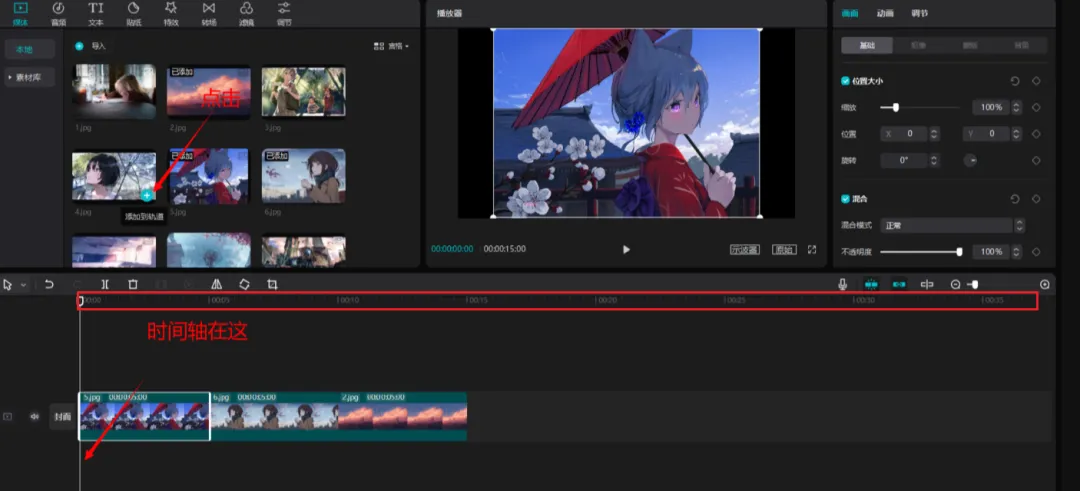Open the 贴纸 sticker panel icon

coord(134,8)
